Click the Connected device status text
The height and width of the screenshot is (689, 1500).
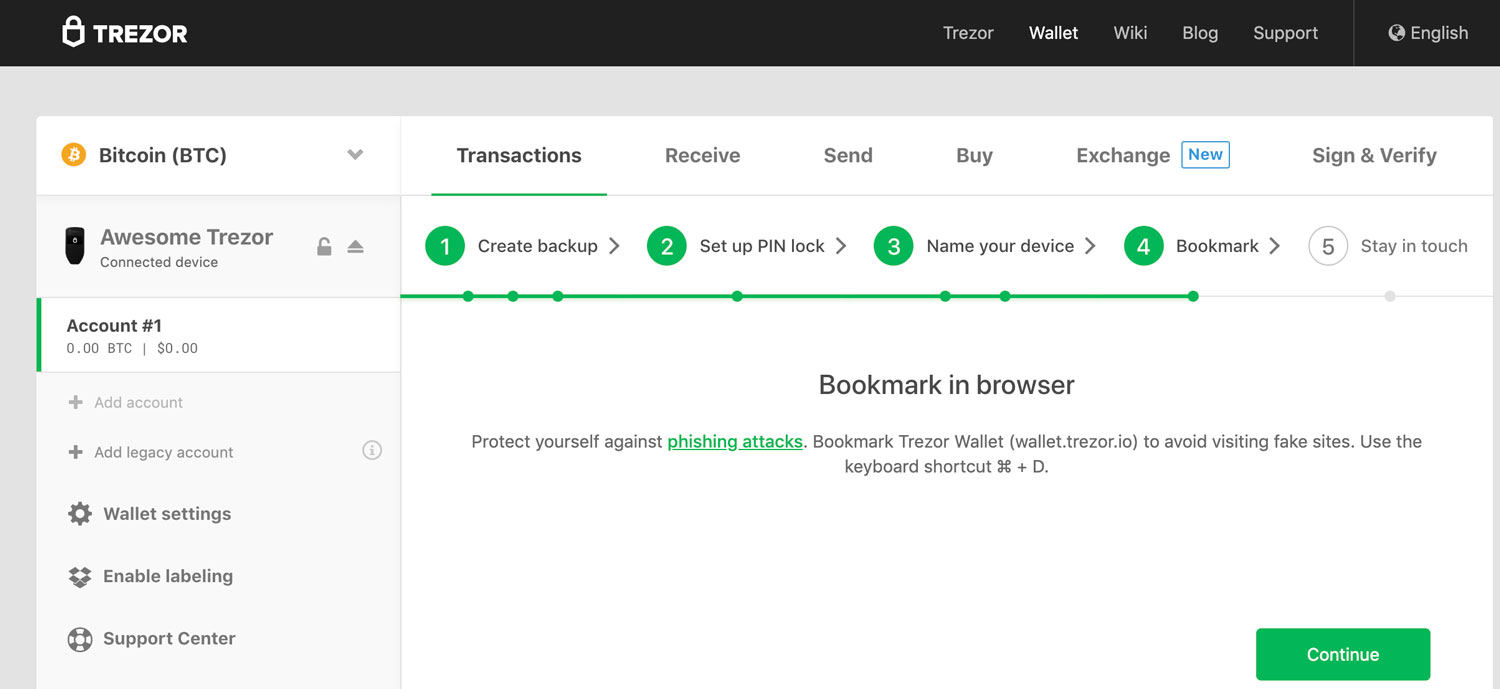pyautogui.click(x=159, y=262)
